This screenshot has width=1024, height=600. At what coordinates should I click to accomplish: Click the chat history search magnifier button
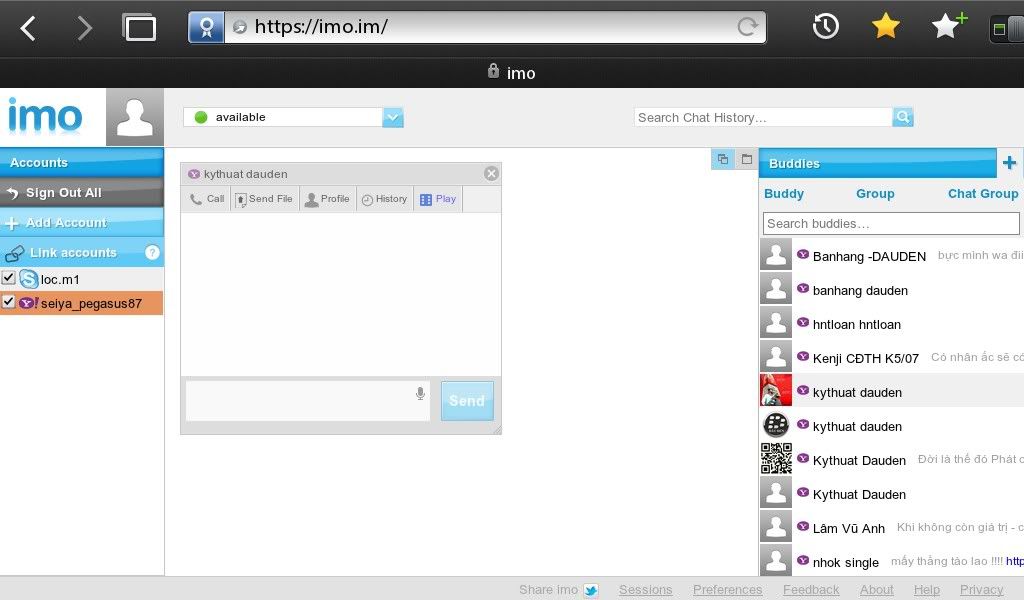pos(903,118)
